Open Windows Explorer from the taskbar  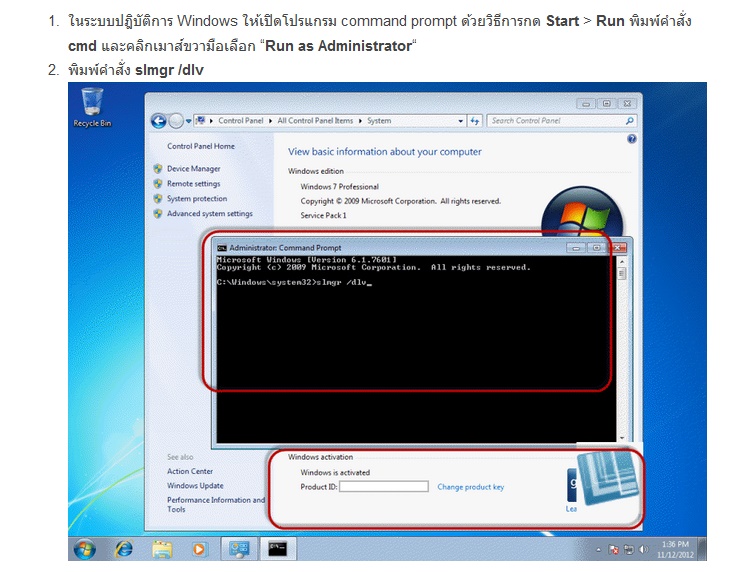[162, 549]
